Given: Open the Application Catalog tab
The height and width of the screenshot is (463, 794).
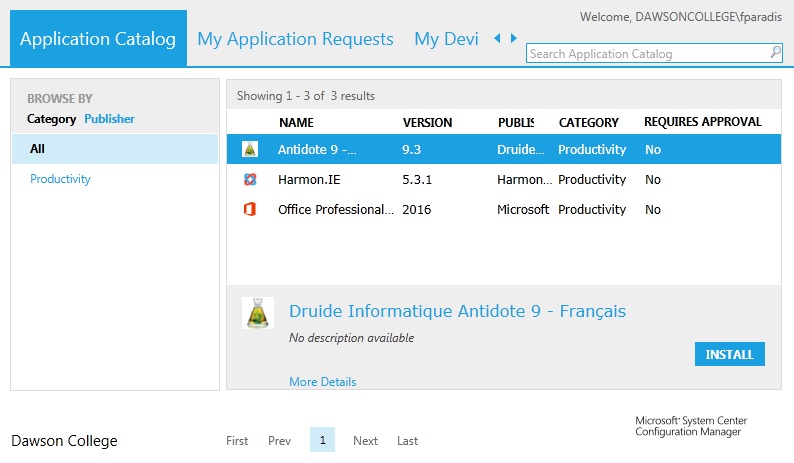Looking at the screenshot, I should pyautogui.click(x=98, y=38).
